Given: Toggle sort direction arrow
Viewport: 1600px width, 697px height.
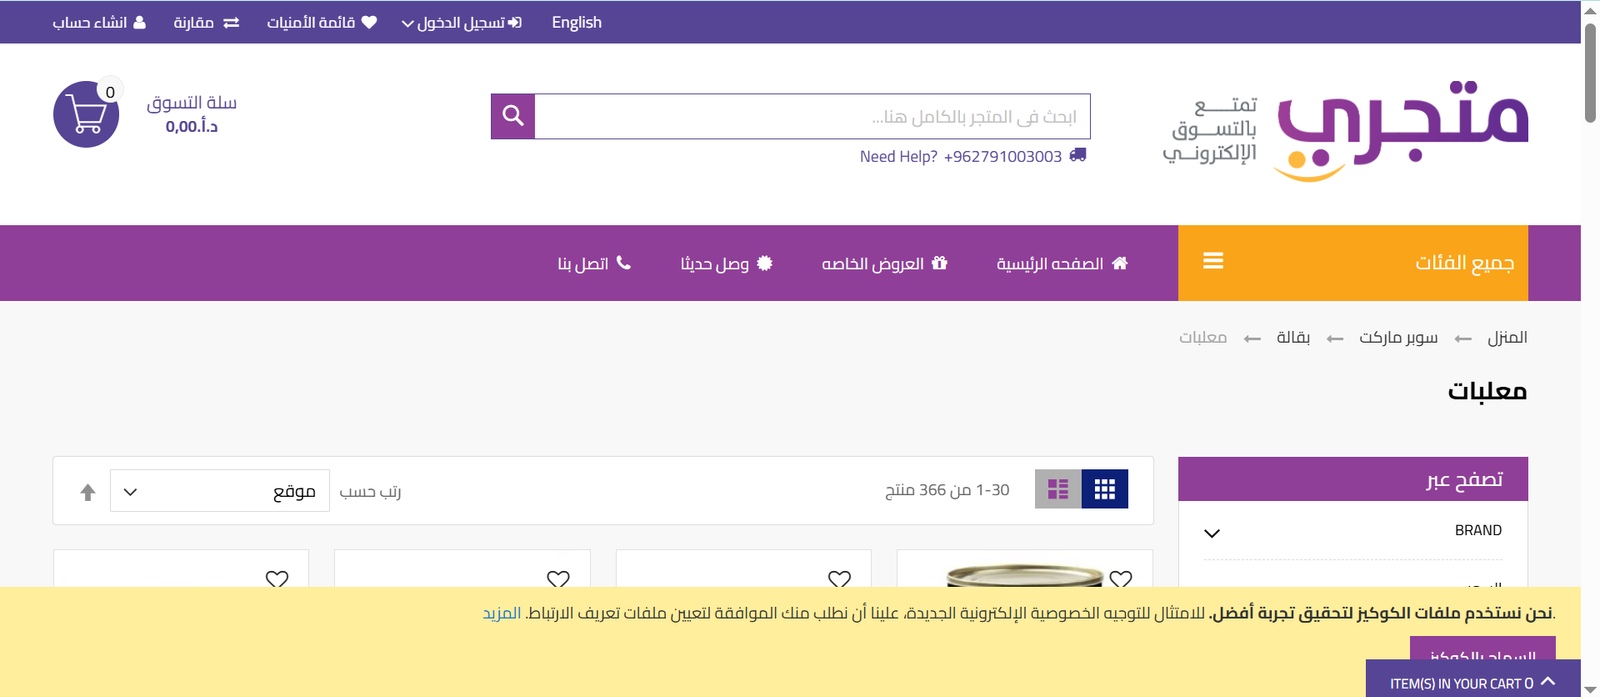Looking at the screenshot, I should pos(88,492).
